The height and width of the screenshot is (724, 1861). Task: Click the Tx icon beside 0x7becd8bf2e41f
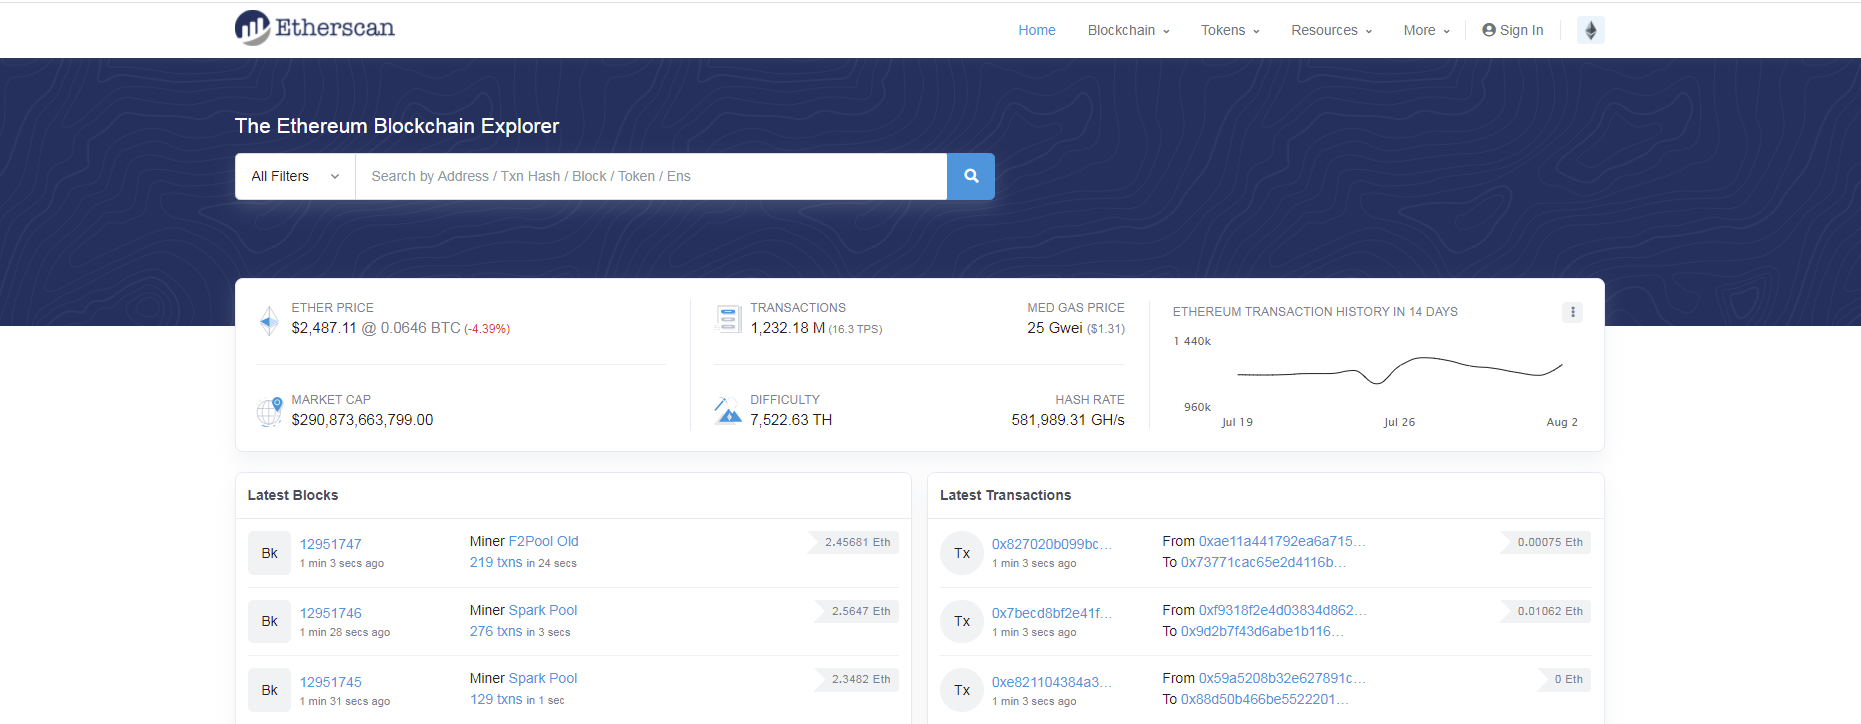click(x=962, y=621)
